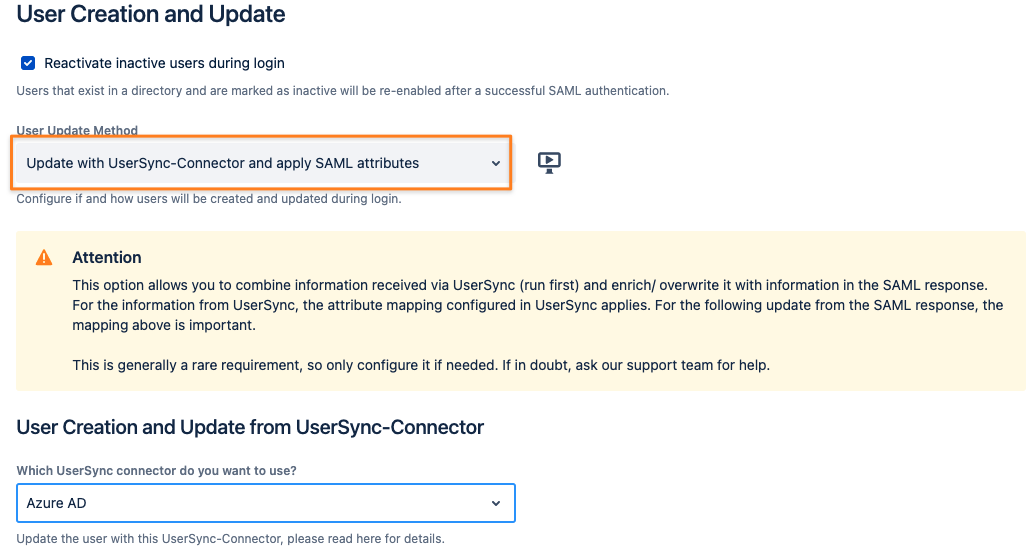The width and height of the screenshot is (1036, 553).
Task: Open the User Update Method dropdown
Action: click(260, 163)
